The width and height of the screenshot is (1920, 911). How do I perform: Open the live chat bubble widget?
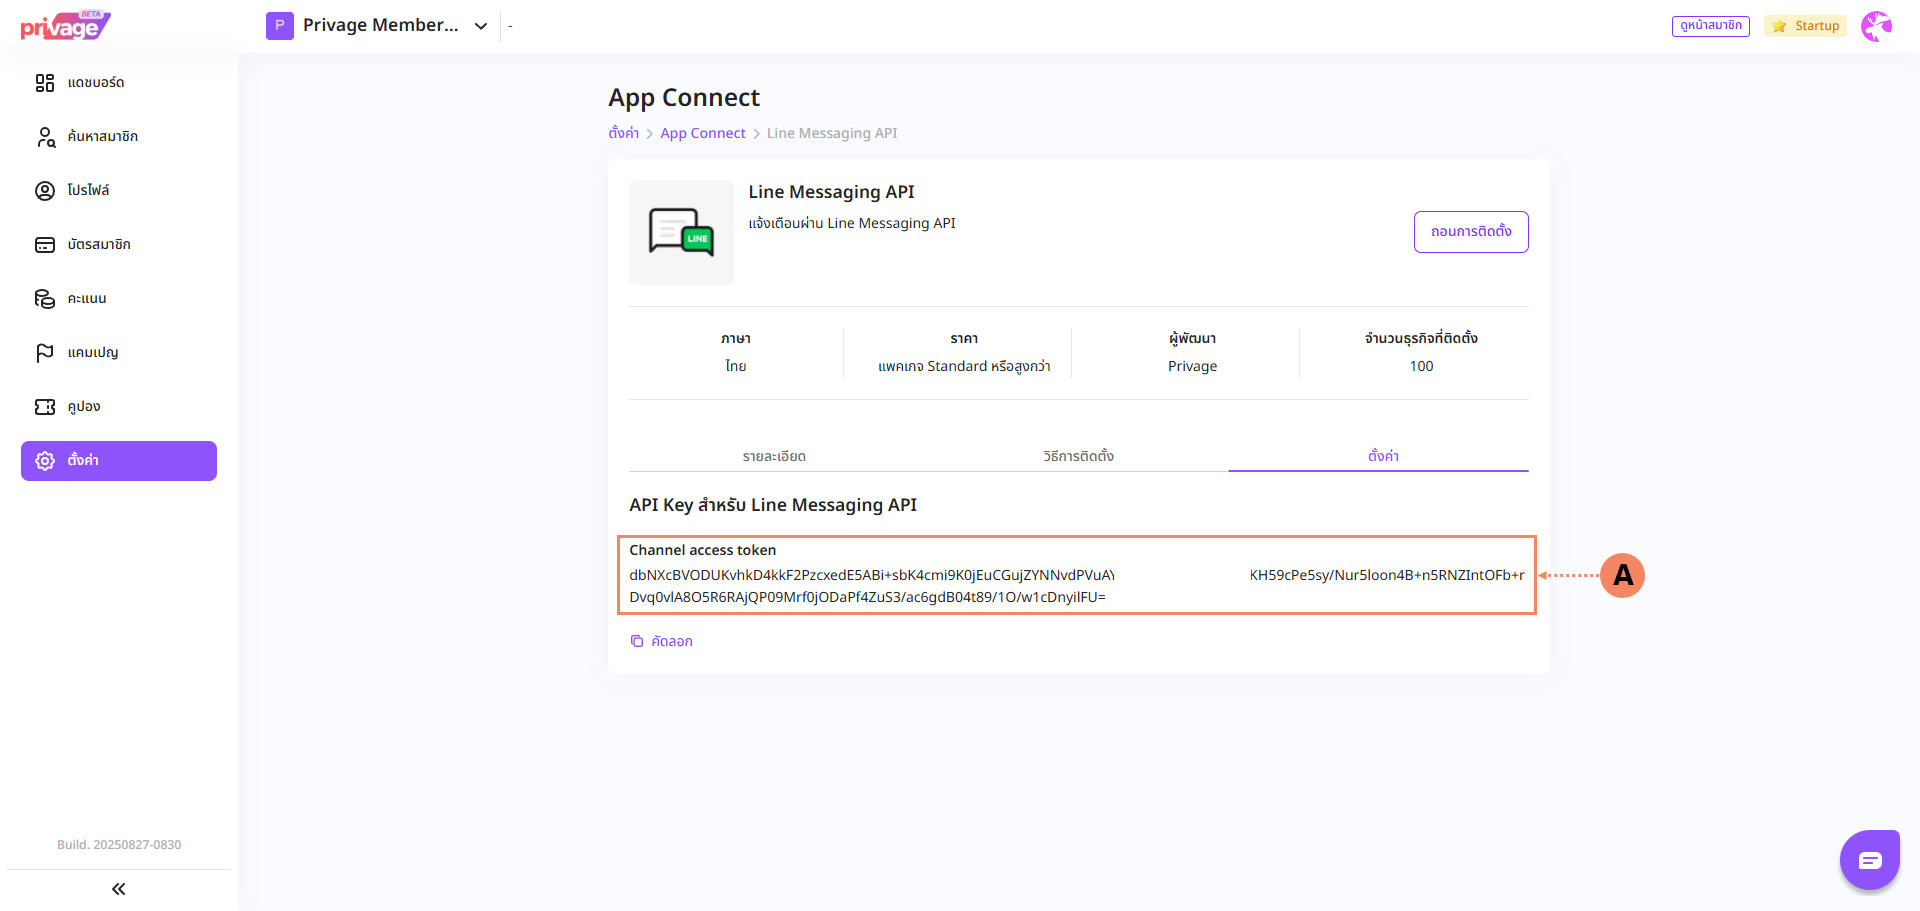coord(1869,860)
